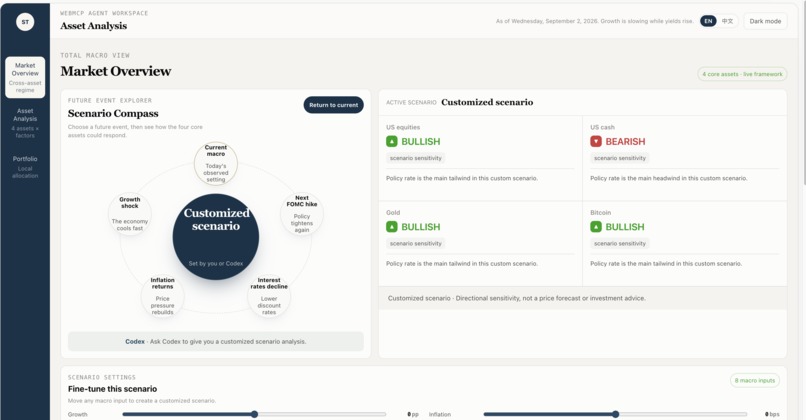Click the US cash scenario sensitivity tag

coord(620,158)
